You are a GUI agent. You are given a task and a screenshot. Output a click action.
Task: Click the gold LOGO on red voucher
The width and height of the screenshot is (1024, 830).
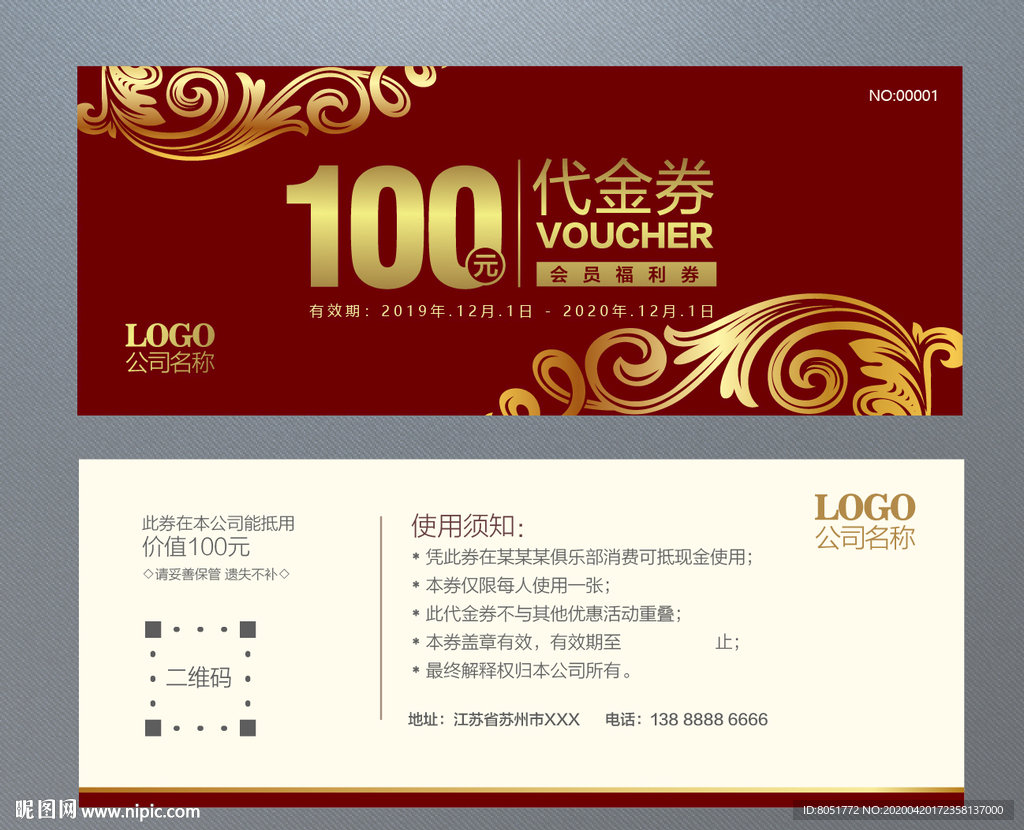click(170, 336)
